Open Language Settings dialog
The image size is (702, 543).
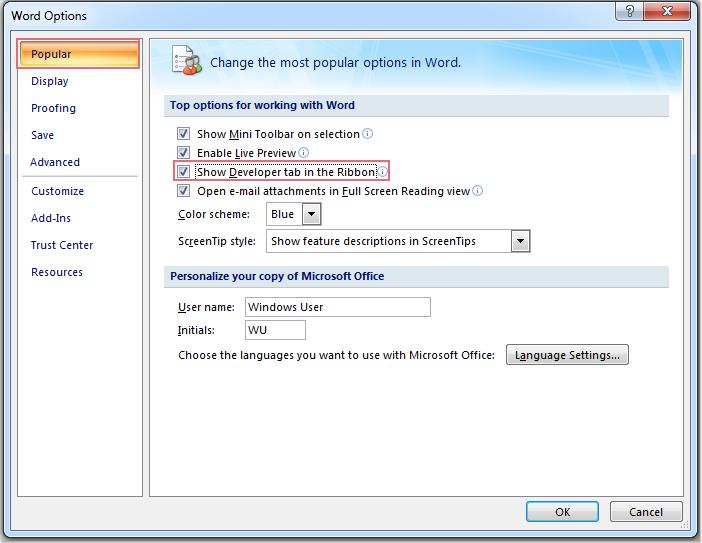coord(567,355)
